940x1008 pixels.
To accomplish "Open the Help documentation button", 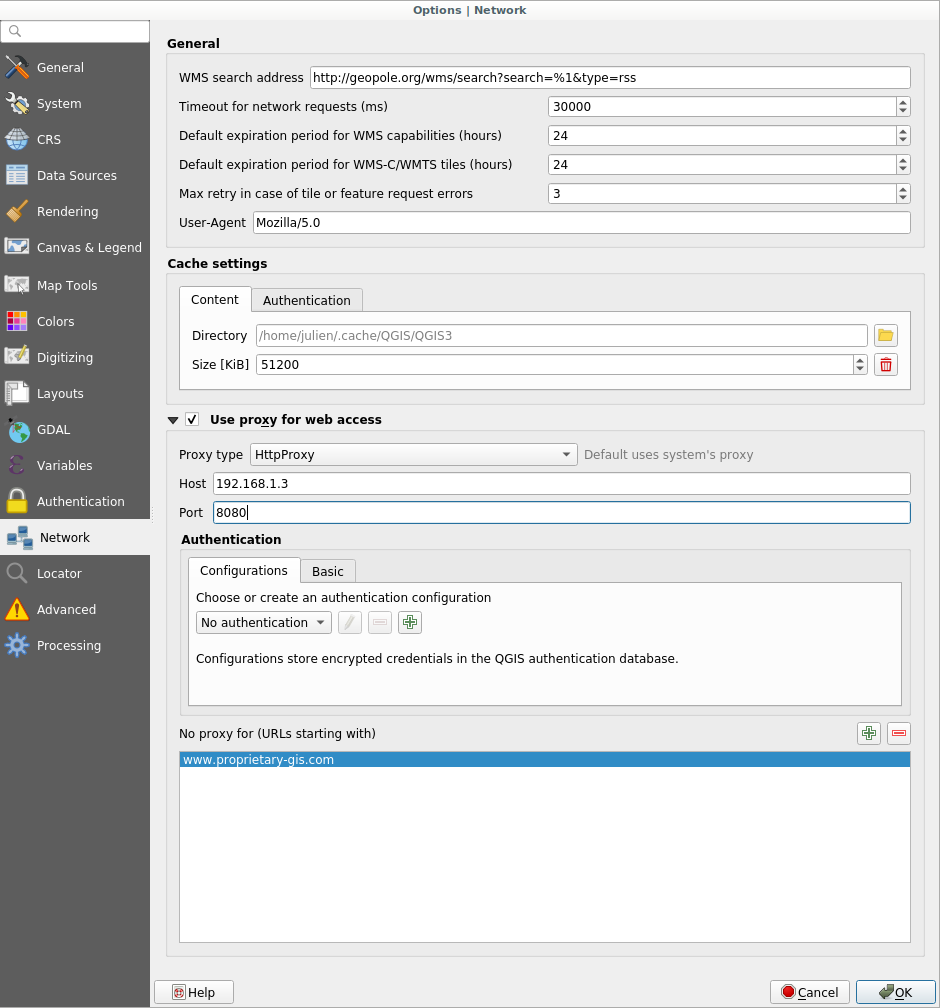I will [x=193, y=992].
